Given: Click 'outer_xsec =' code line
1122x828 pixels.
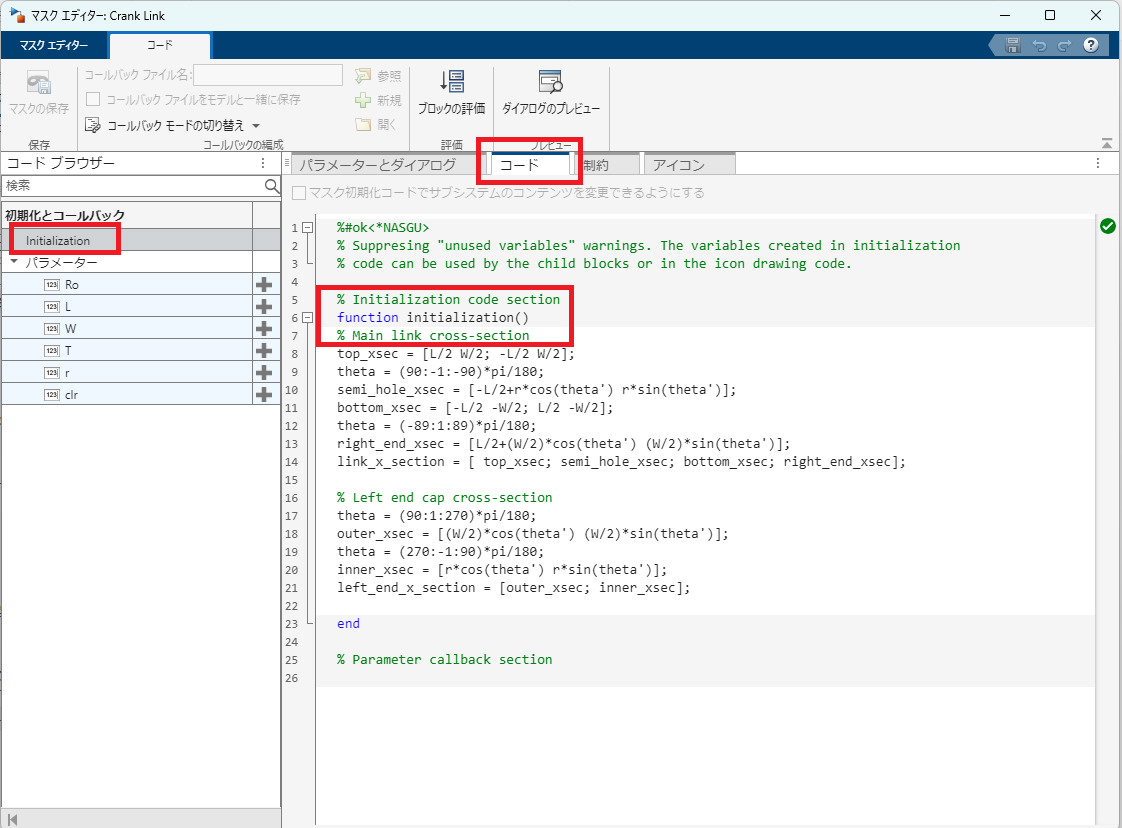Looking at the screenshot, I should (x=533, y=533).
